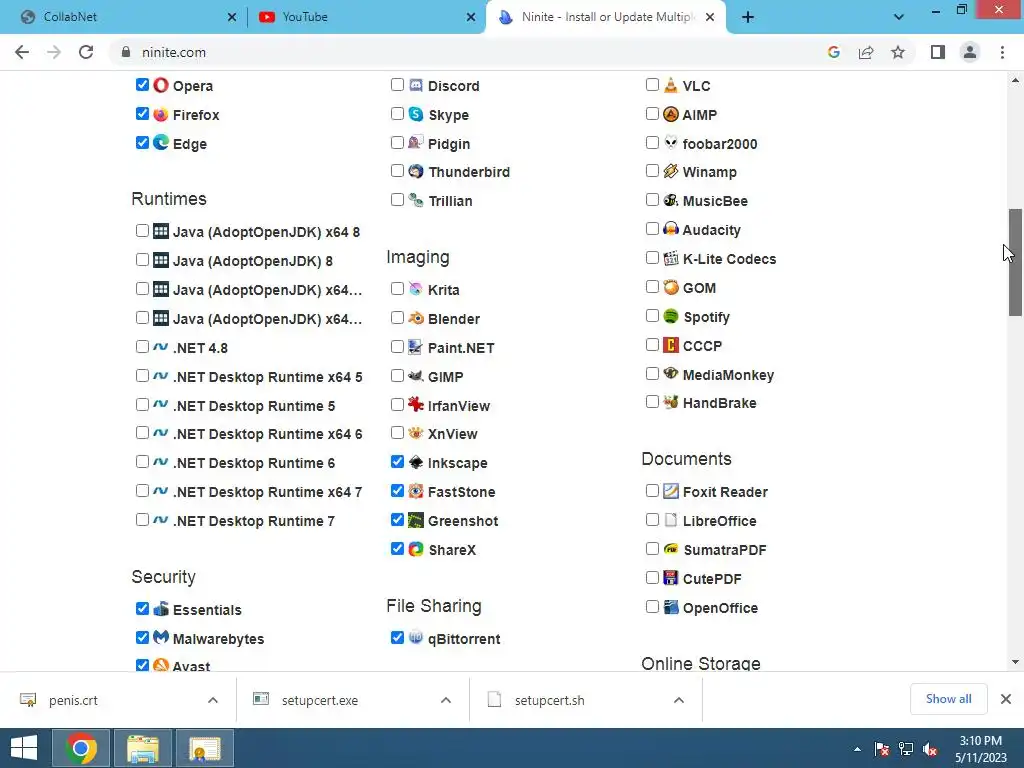1024x768 pixels.
Task: Bookmark this page with star icon
Action: click(x=898, y=52)
